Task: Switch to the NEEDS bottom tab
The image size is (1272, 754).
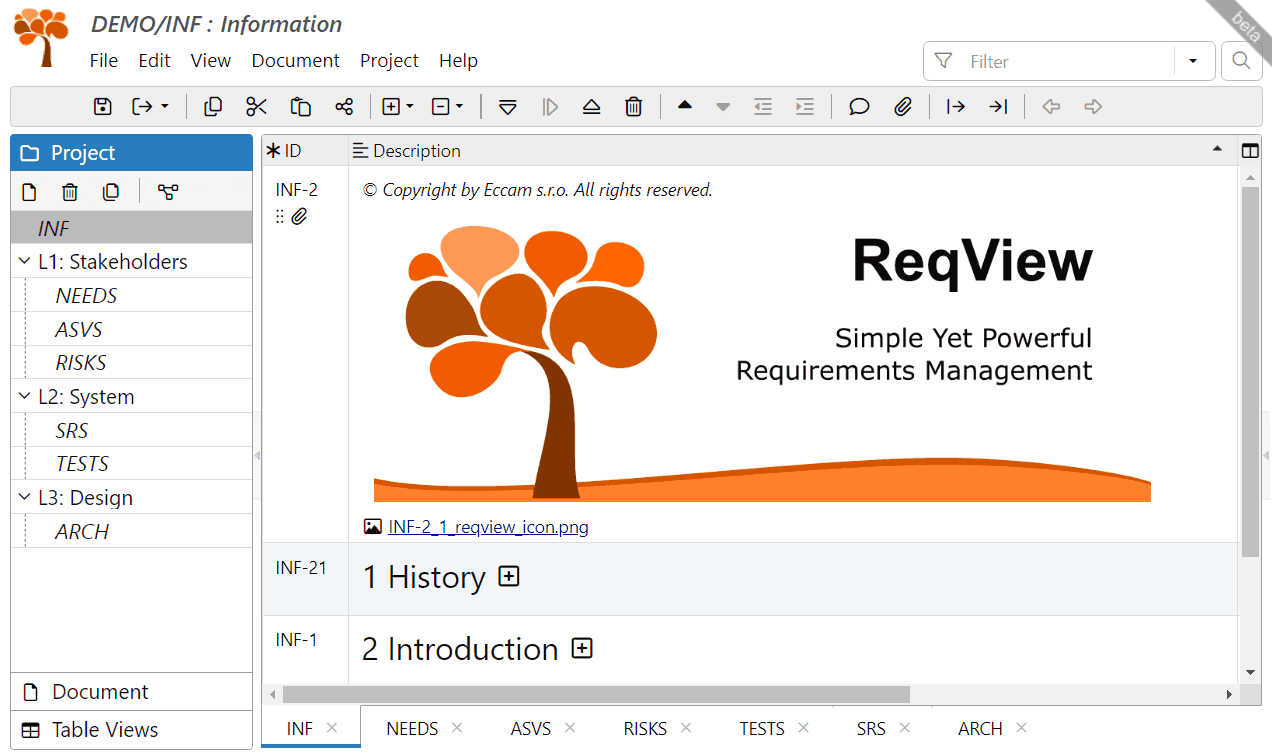Action: 412,729
